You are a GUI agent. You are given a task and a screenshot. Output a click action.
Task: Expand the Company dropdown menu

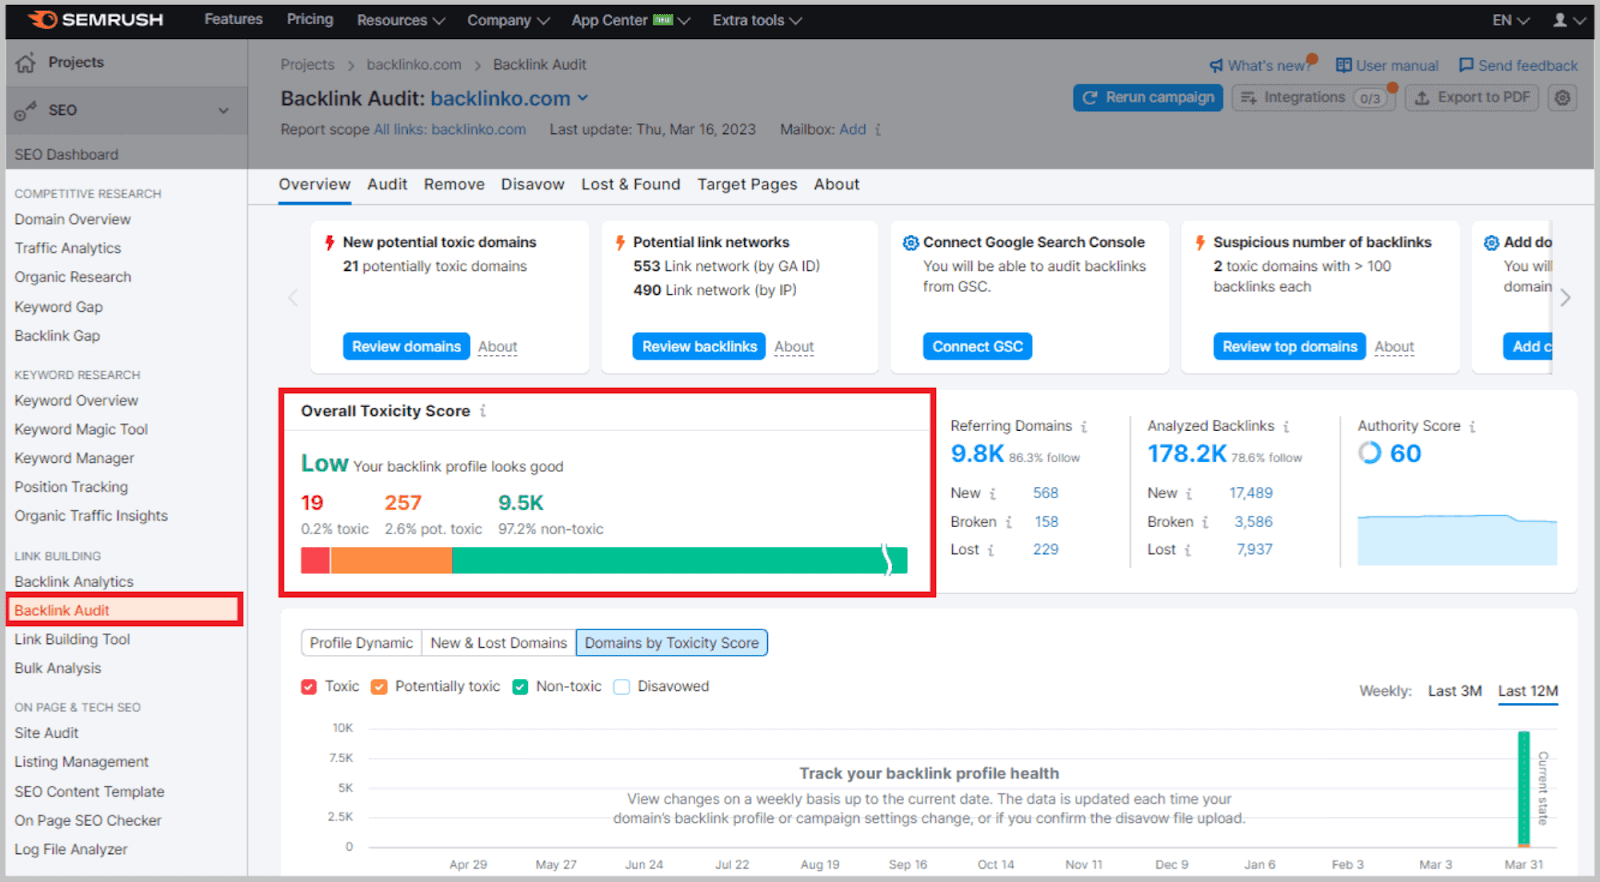tap(508, 20)
